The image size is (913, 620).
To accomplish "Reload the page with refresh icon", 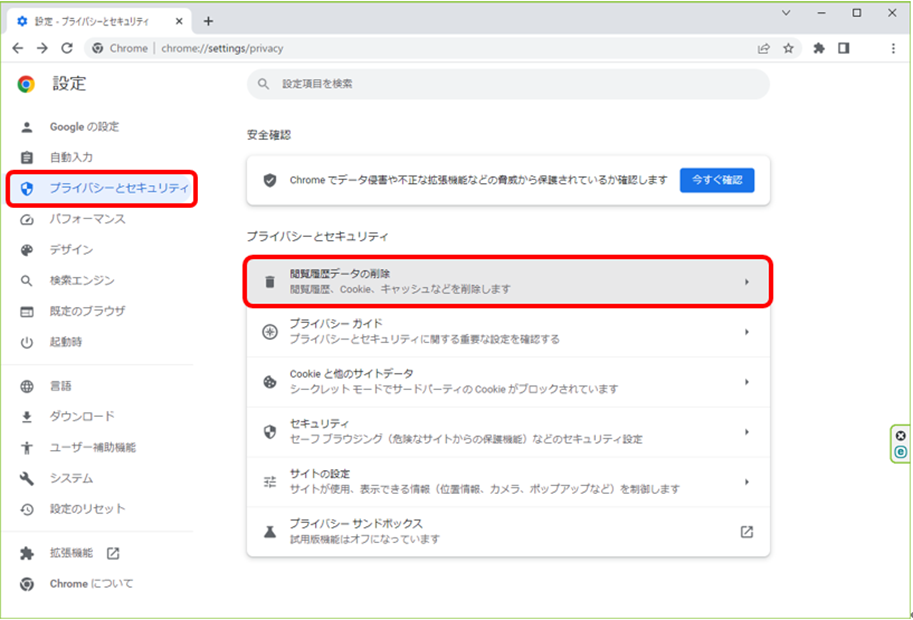I will coord(67,48).
